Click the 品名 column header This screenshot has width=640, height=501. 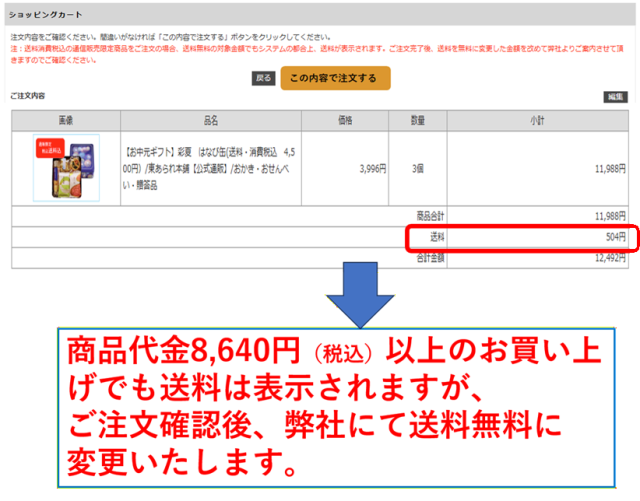pos(211,120)
